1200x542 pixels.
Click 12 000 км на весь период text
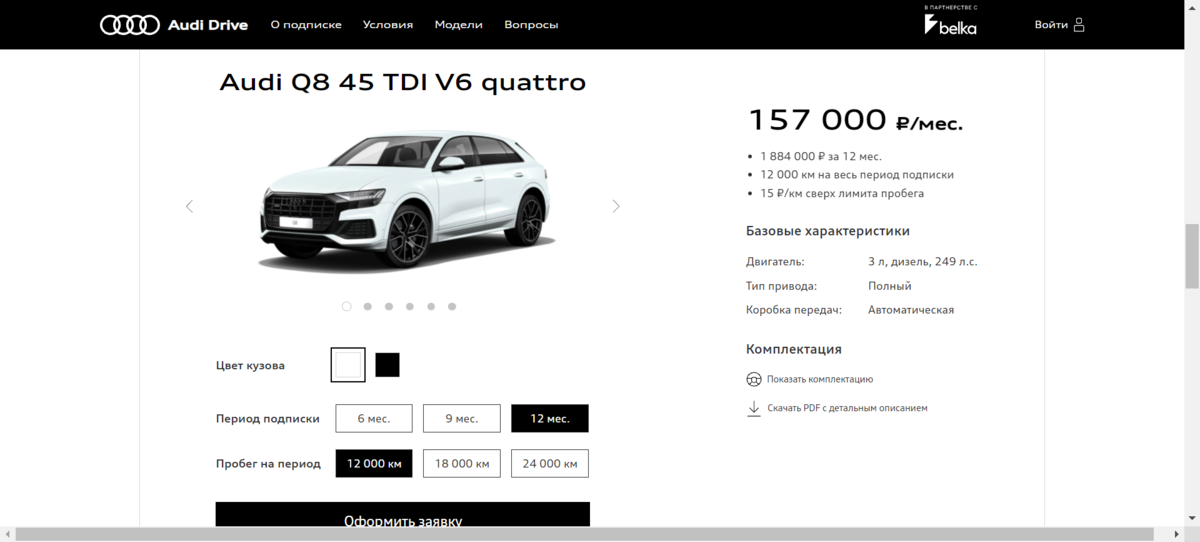857,175
